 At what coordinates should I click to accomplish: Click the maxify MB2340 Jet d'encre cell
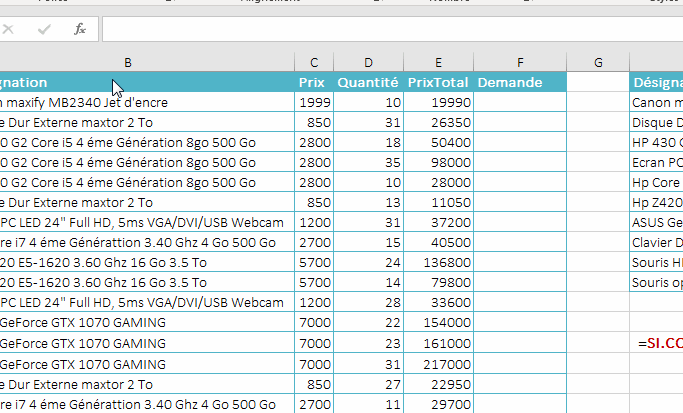coord(147,102)
